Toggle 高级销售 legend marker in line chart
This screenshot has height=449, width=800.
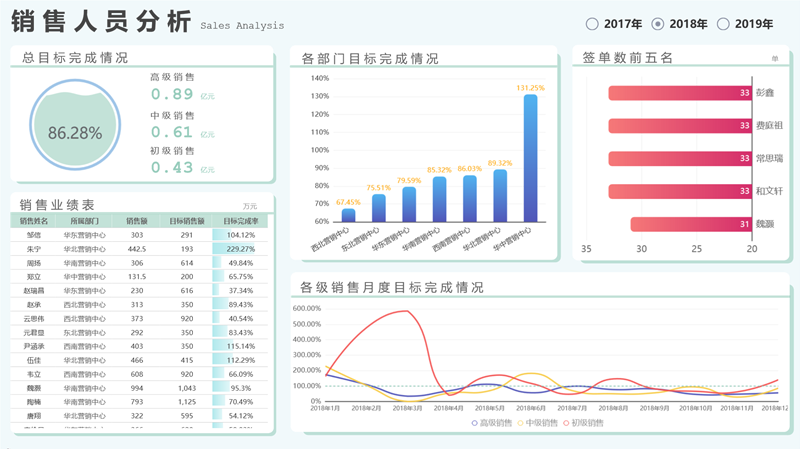coord(475,423)
